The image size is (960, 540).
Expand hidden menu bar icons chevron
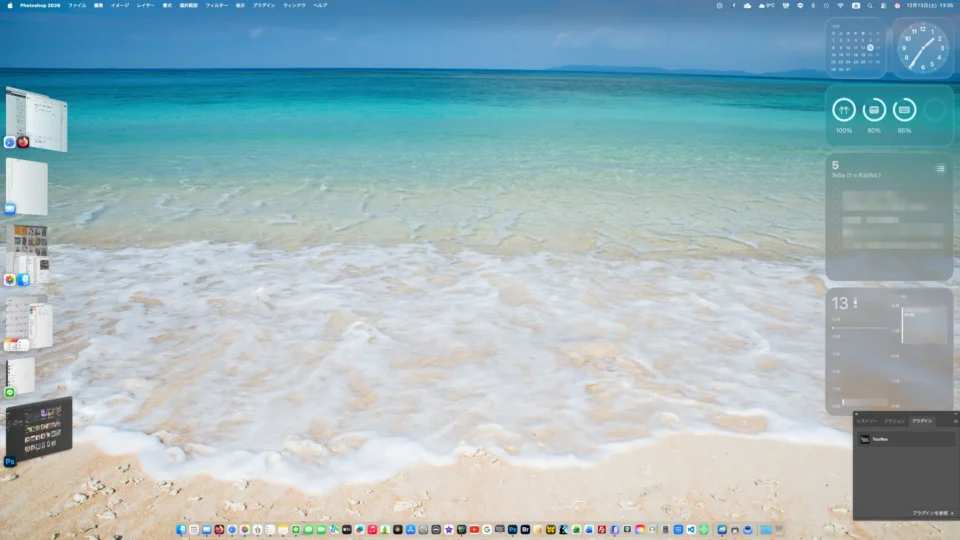(734, 6)
